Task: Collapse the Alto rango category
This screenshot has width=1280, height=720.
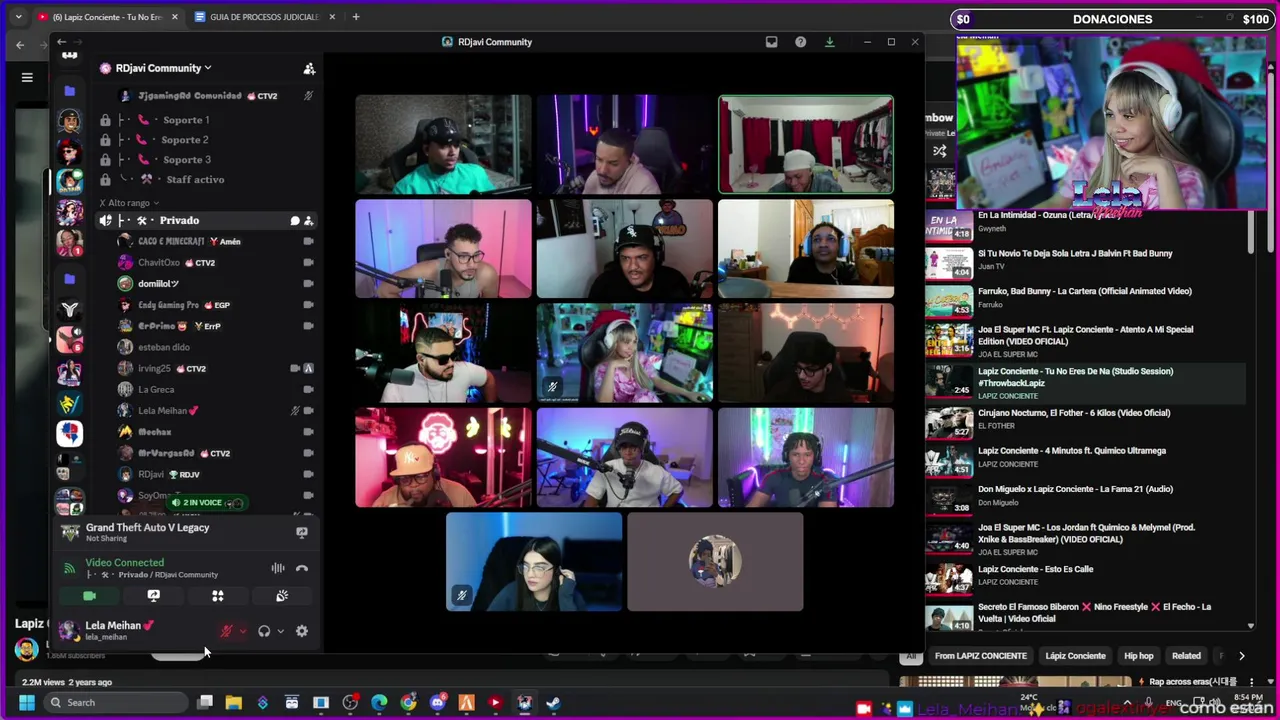Action: point(128,203)
